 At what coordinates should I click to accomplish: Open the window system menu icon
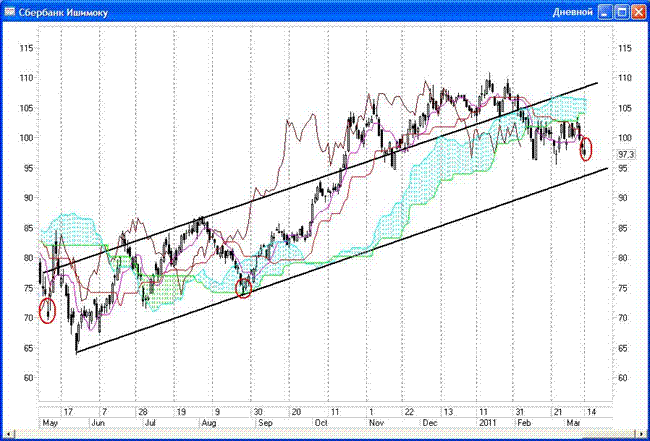(x=10, y=12)
